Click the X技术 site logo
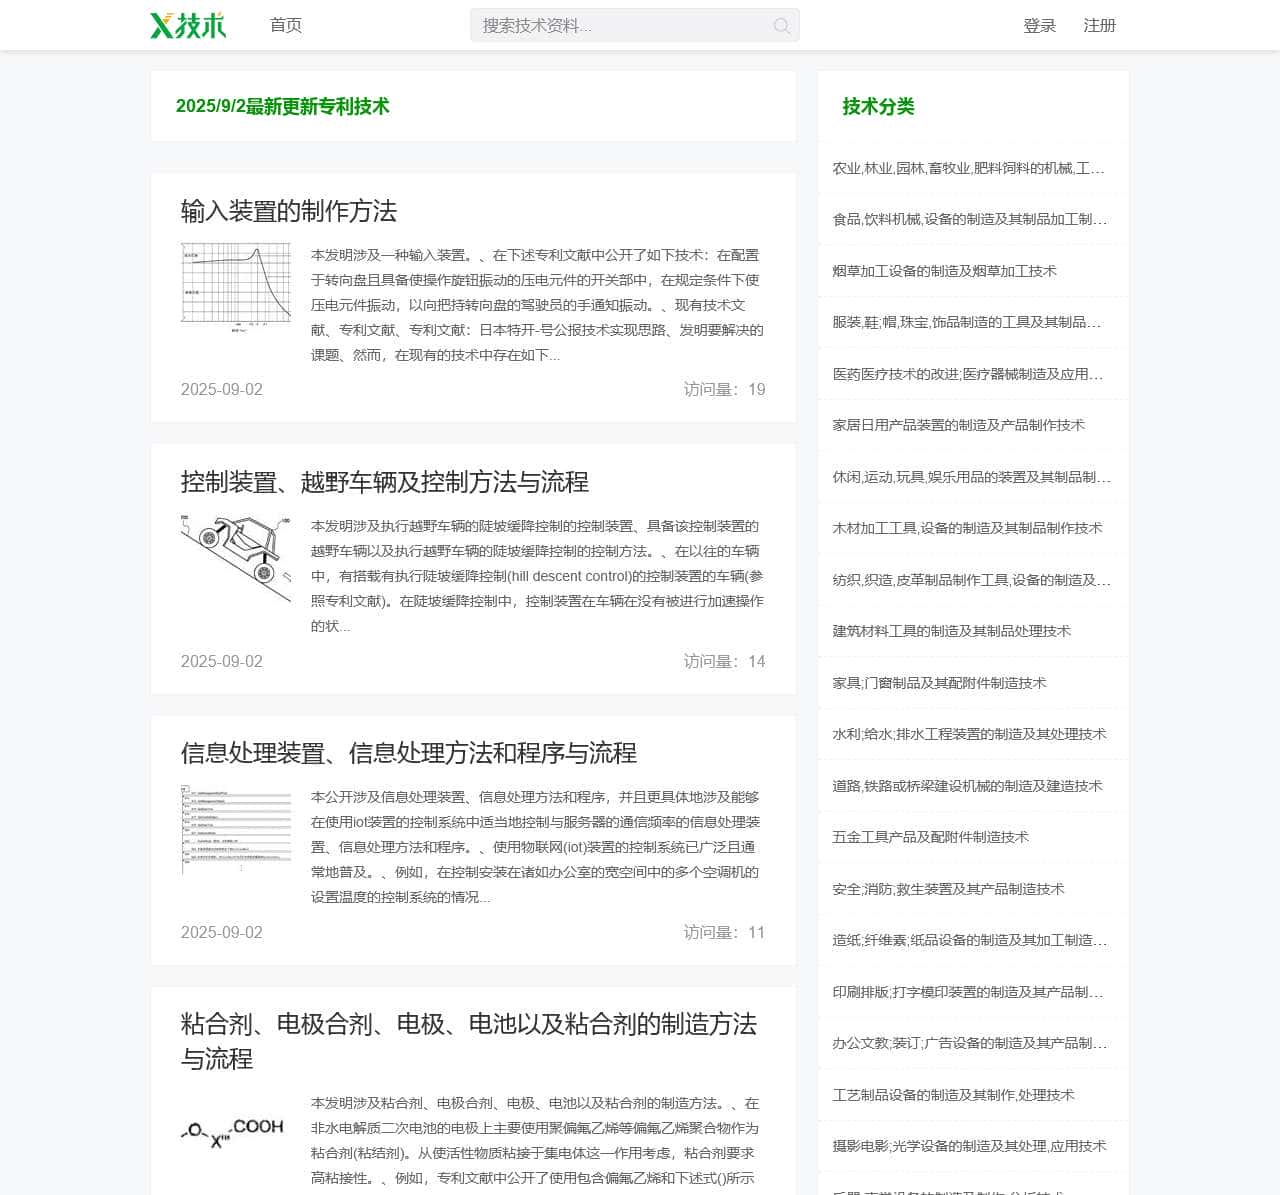Screen dimensions: 1280x1195 [188, 25]
